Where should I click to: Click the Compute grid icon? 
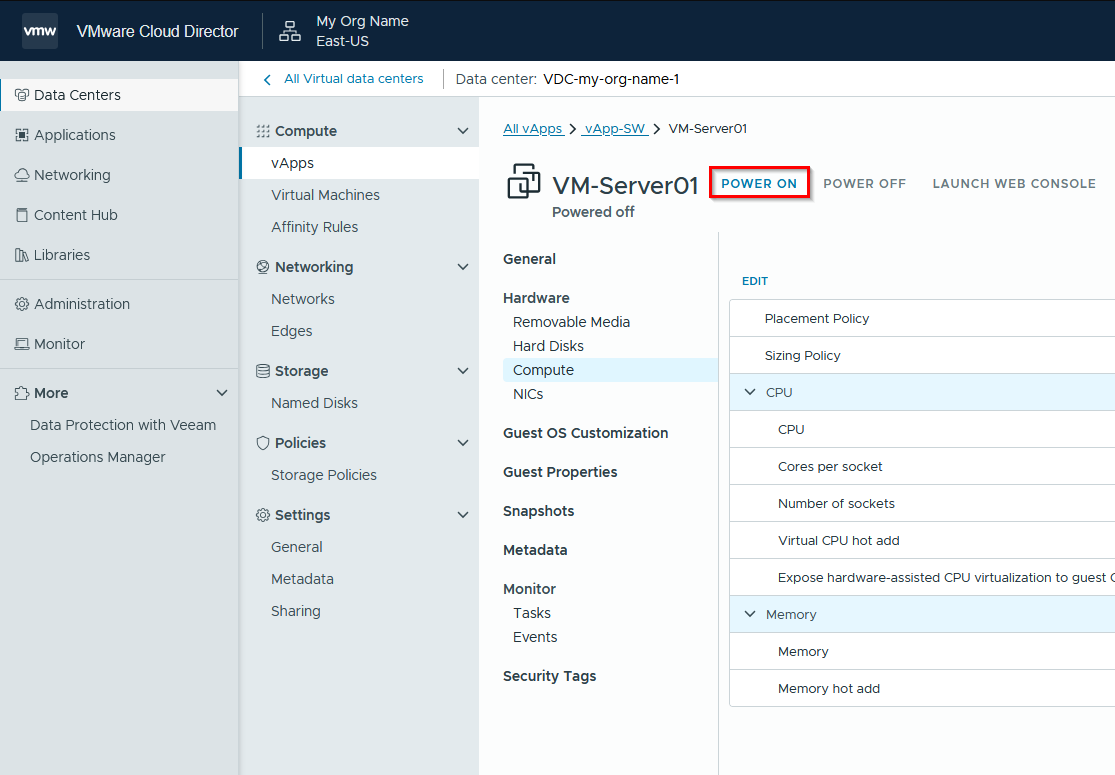point(263,131)
